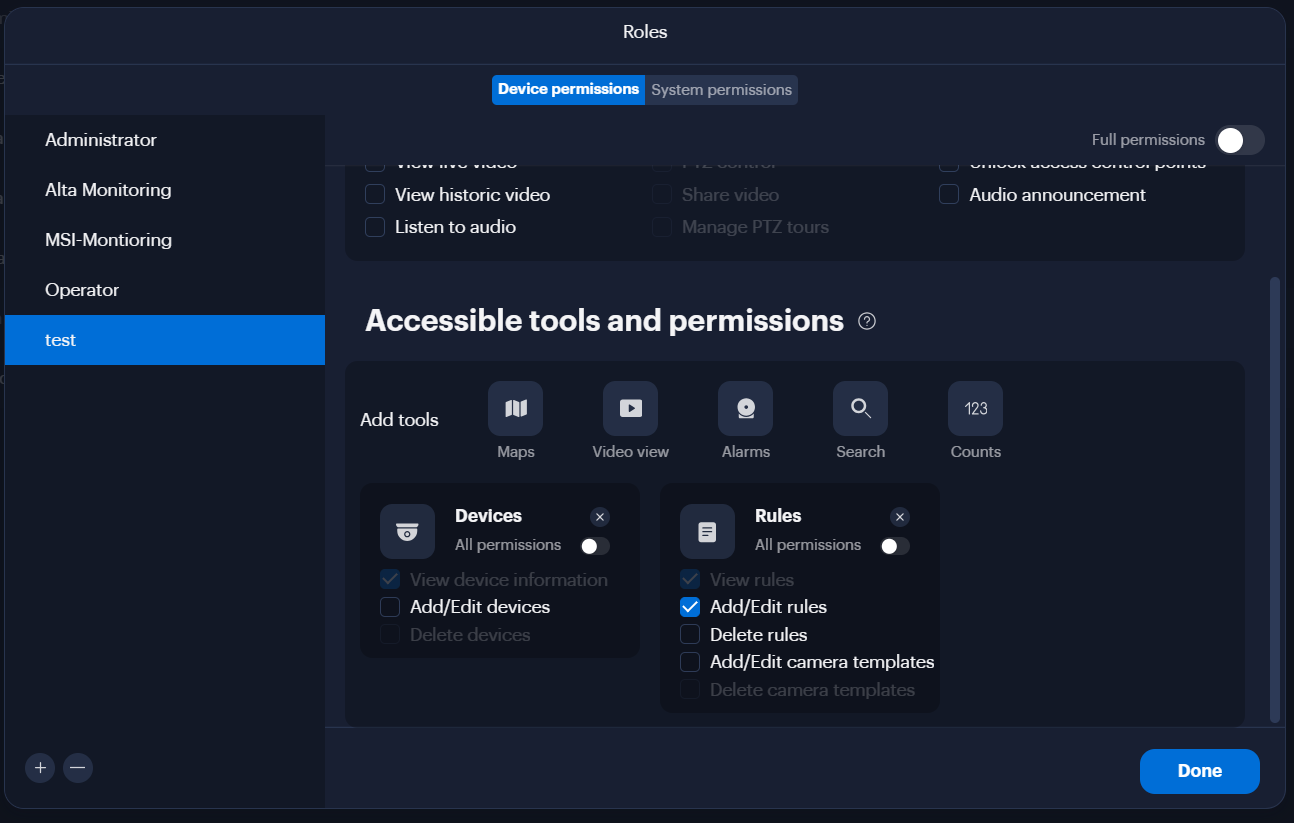The width and height of the screenshot is (1294, 823).
Task: Uncheck Add/Edit rules checkbox
Action: pyautogui.click(x=690, y=607)
